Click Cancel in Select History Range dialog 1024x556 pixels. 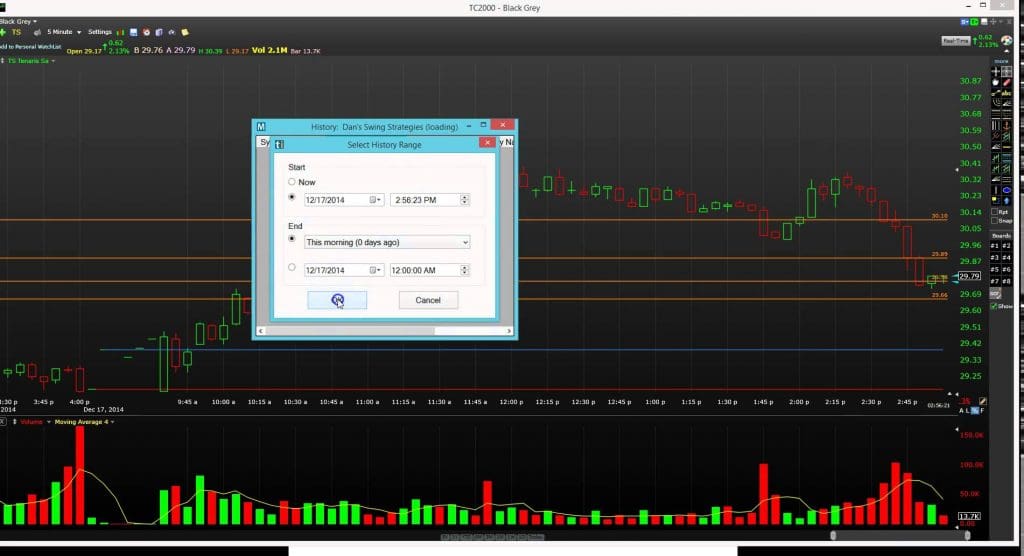point(428,300)
